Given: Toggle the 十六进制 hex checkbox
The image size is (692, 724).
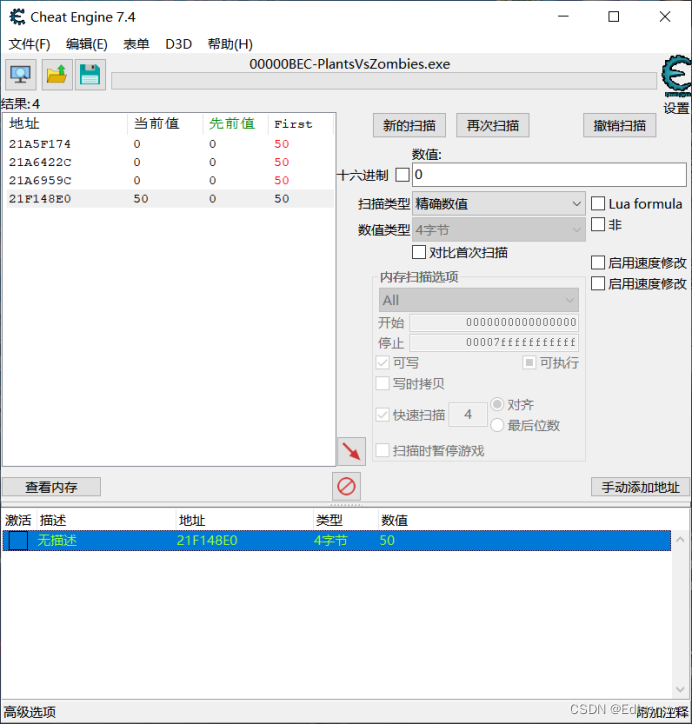Looking at the screenshot, I should coord(402,175).
